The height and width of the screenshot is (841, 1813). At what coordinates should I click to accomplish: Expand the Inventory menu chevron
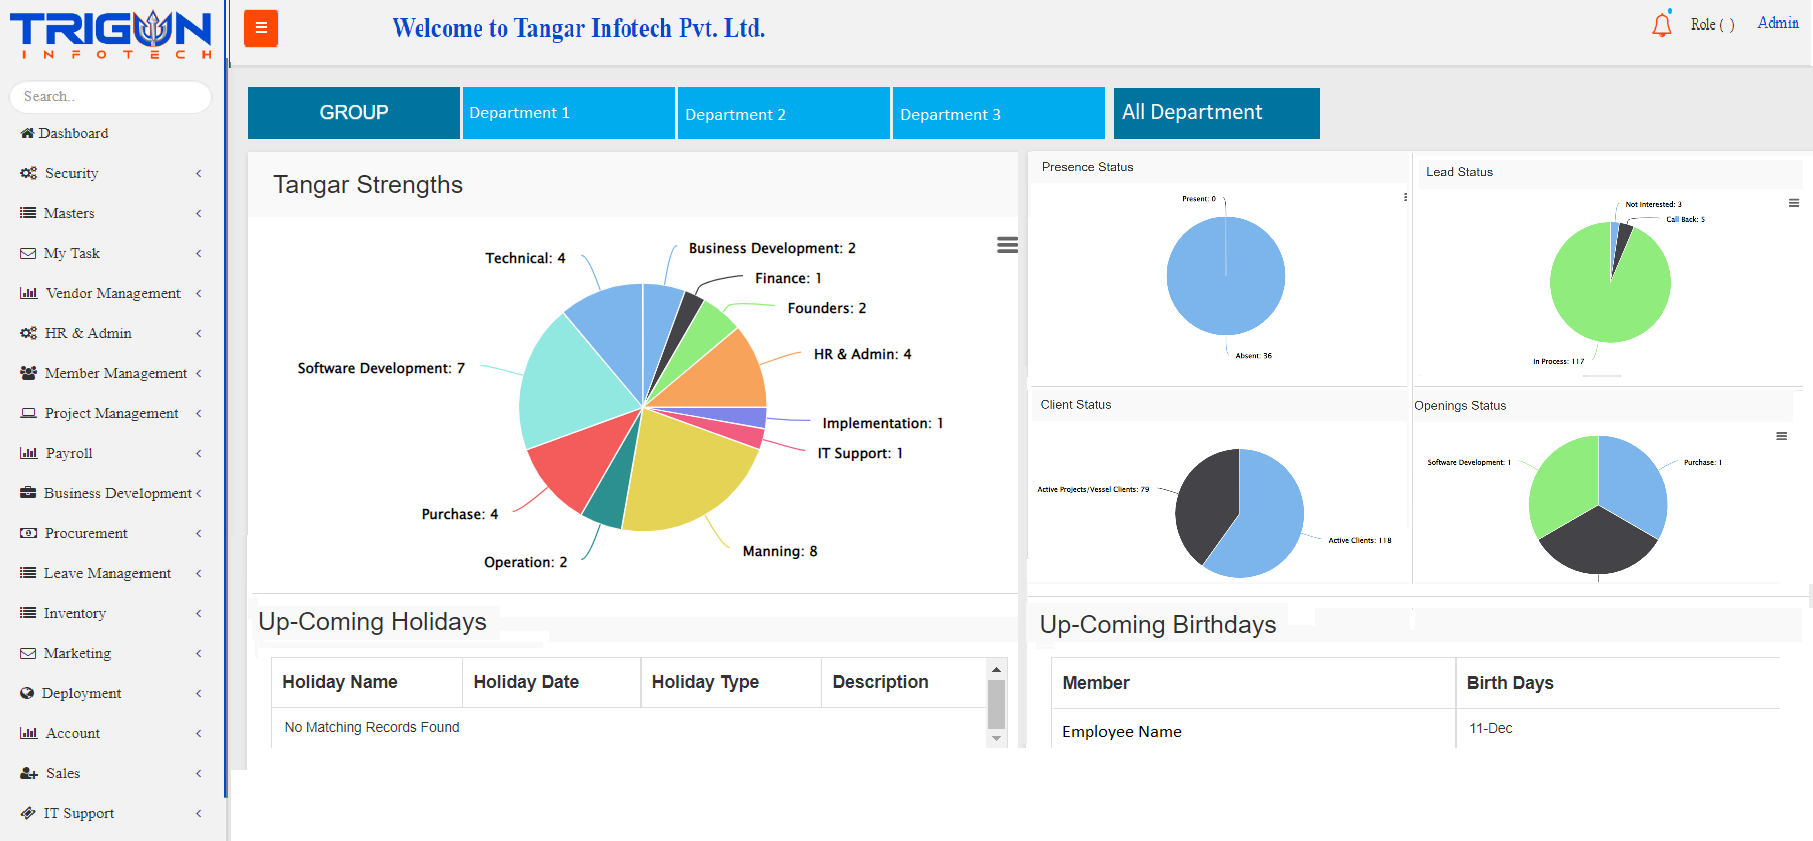point(199,613)
